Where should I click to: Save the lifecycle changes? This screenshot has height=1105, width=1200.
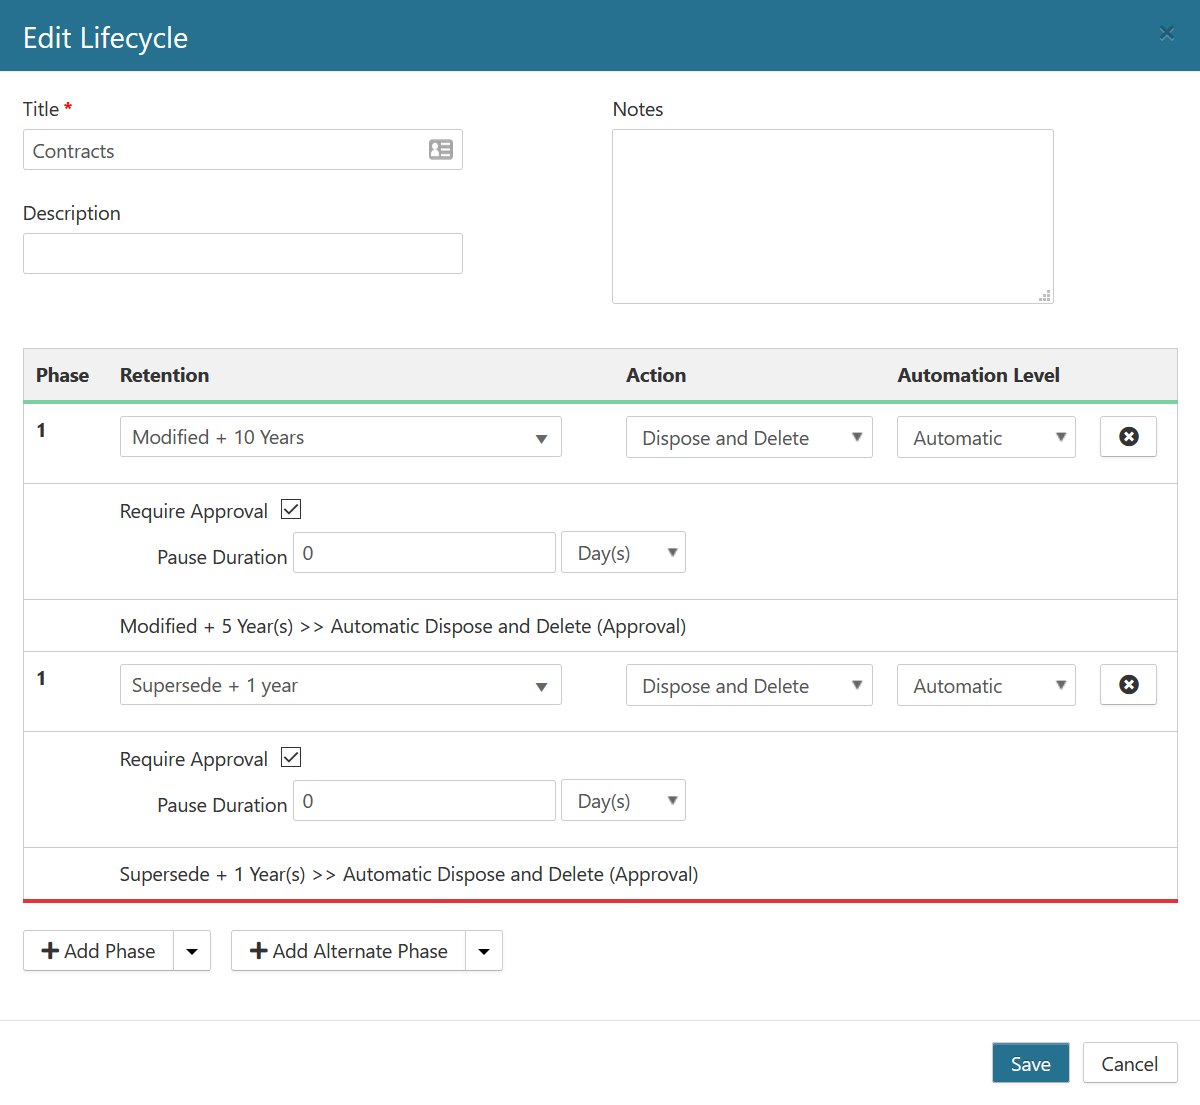tap(1030, 1064)
